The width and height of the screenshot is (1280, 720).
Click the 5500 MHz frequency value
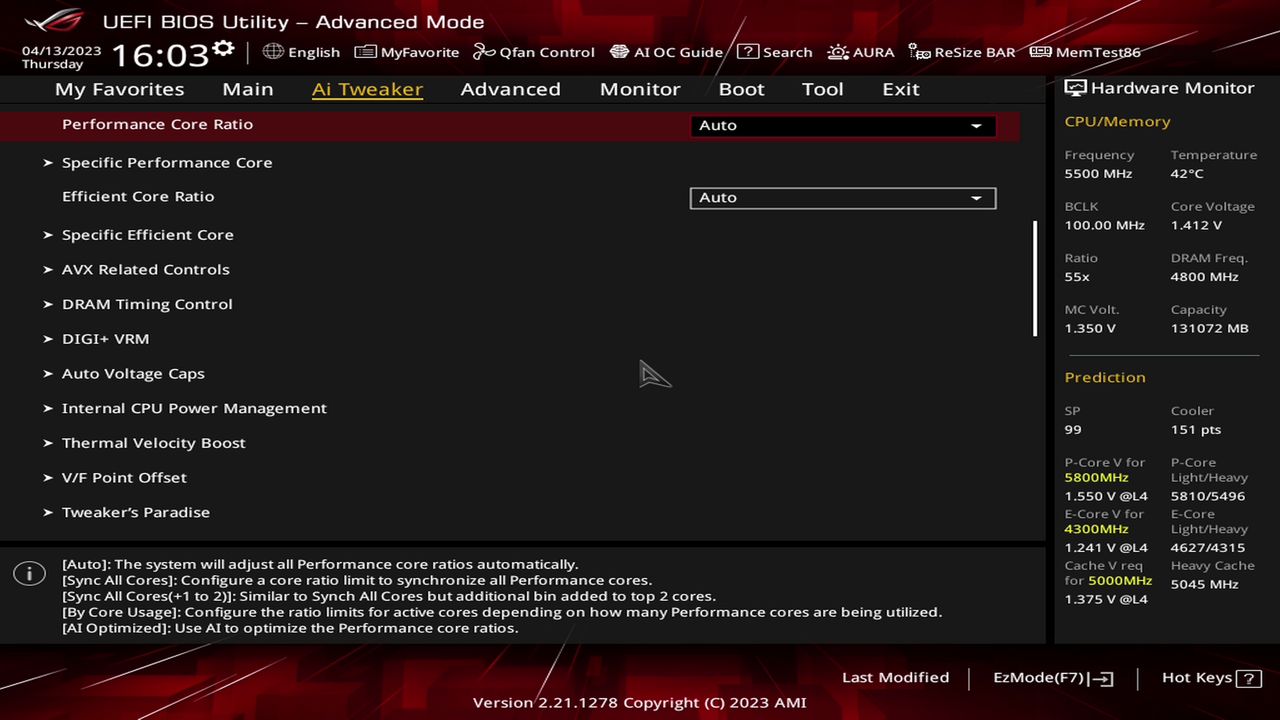coord(1098,174)
